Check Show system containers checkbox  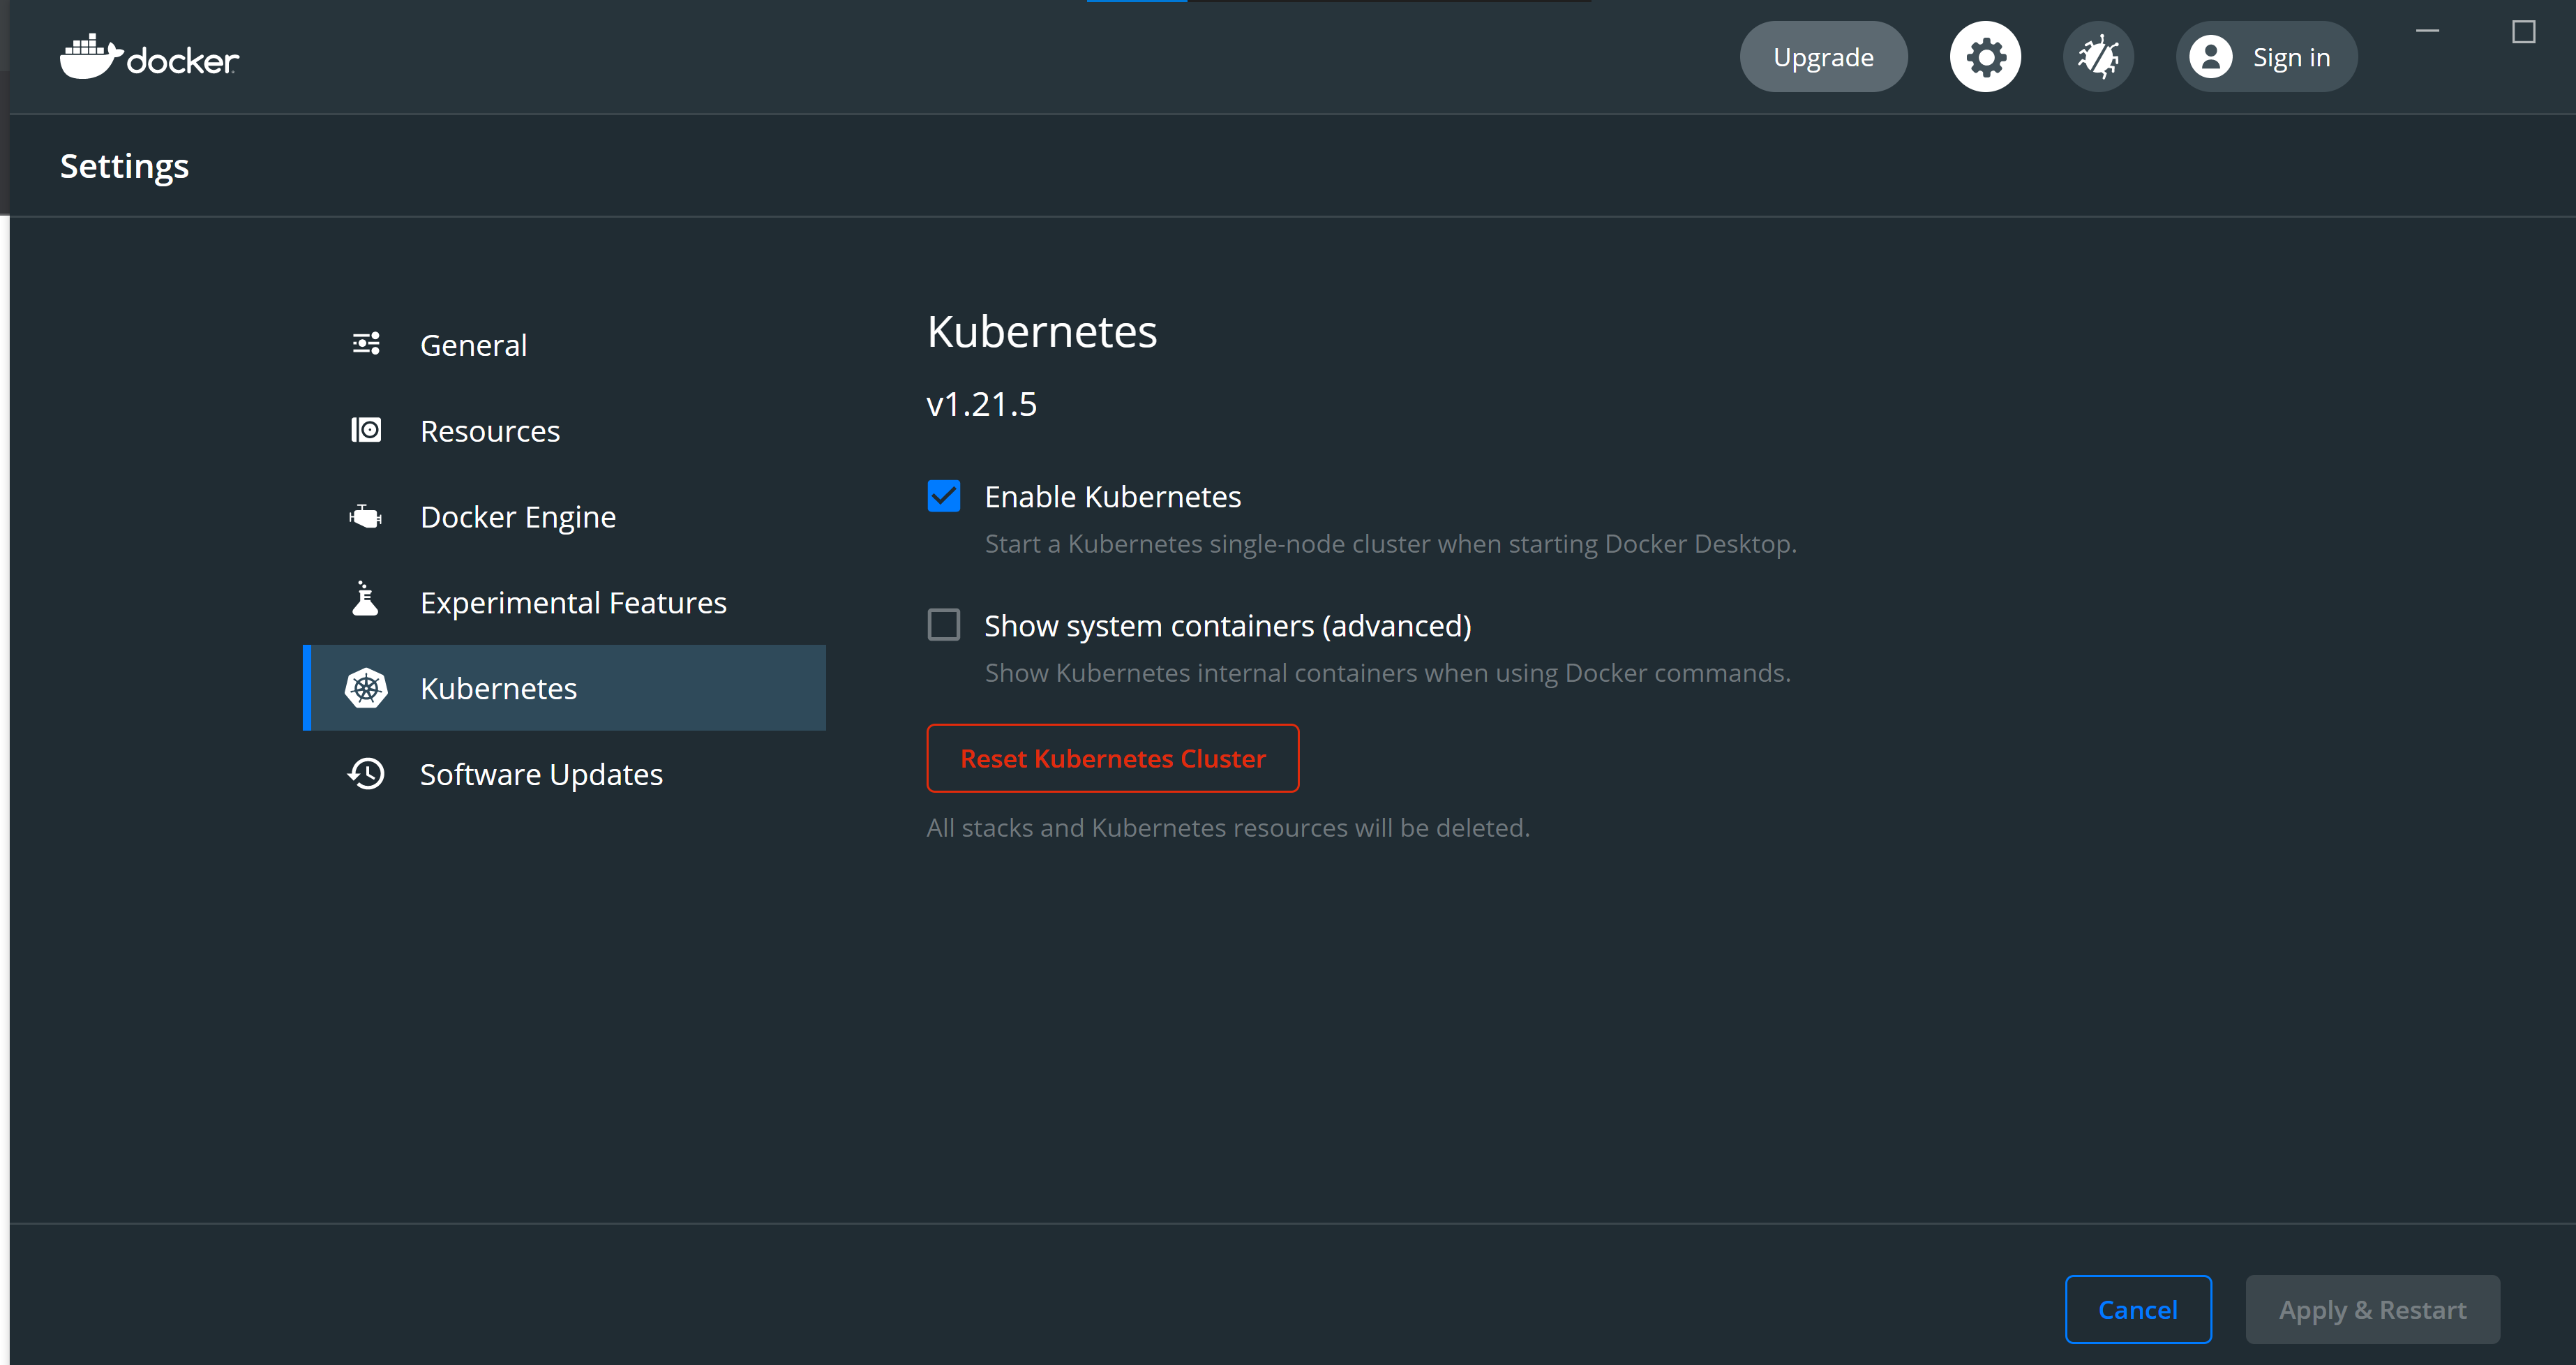coord(943,625)
